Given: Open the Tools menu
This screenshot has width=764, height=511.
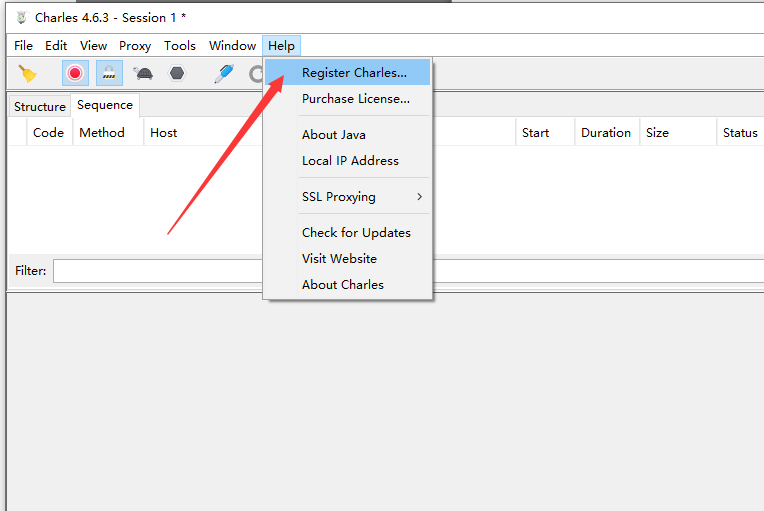Looking at the screenshot, I should point(180,46).
